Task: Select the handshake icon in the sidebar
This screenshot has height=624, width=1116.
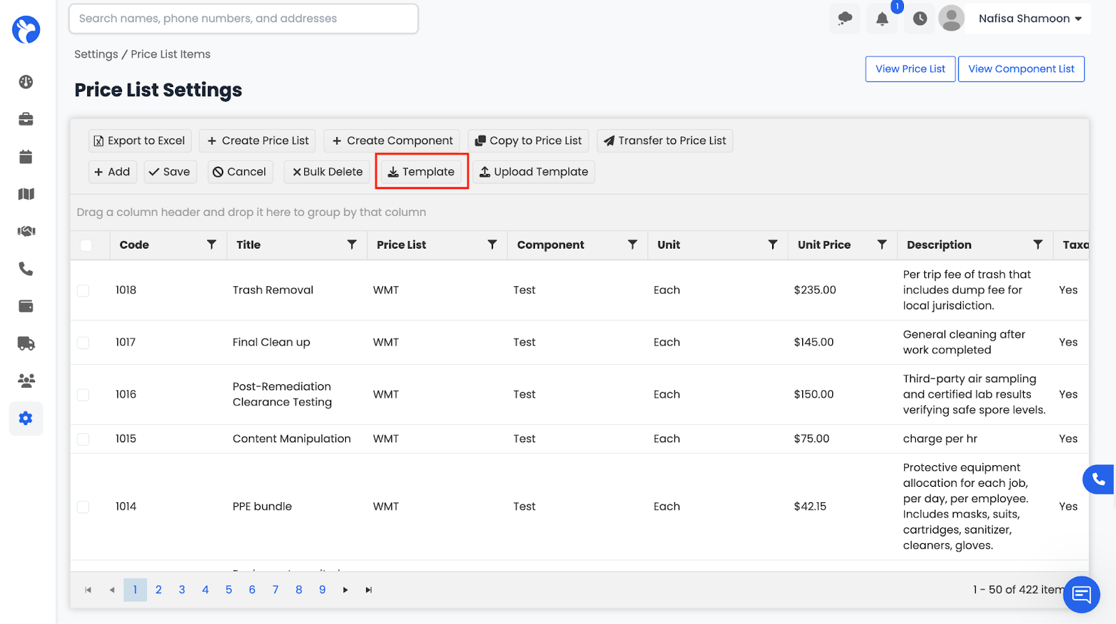Action: [25, 230]
